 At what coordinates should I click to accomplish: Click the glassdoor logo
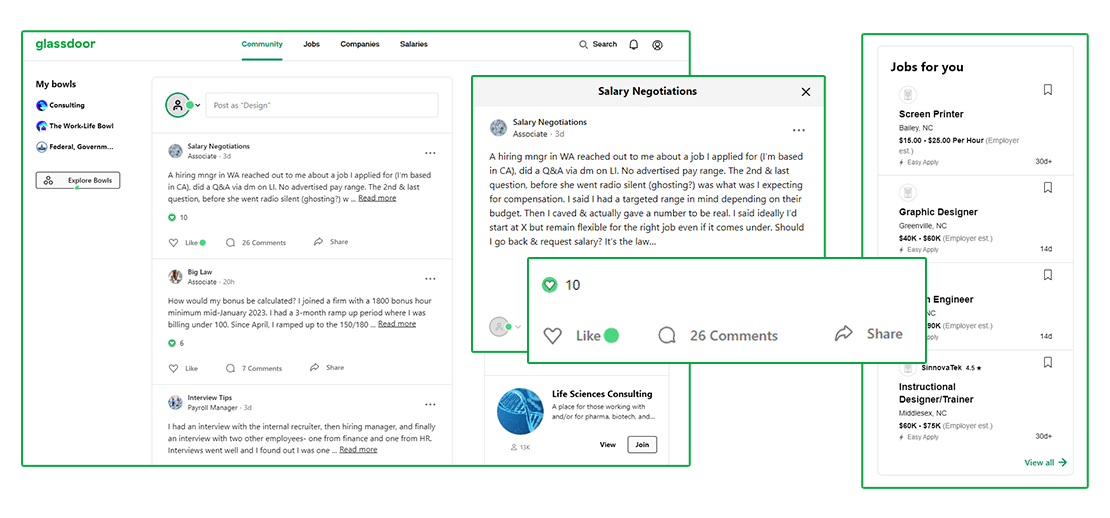tap(65, 44)
